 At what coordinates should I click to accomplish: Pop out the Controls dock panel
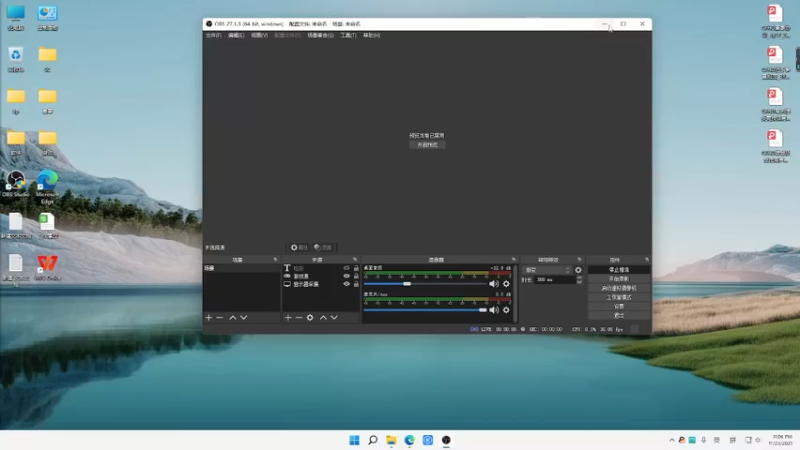tap(646, 260)
